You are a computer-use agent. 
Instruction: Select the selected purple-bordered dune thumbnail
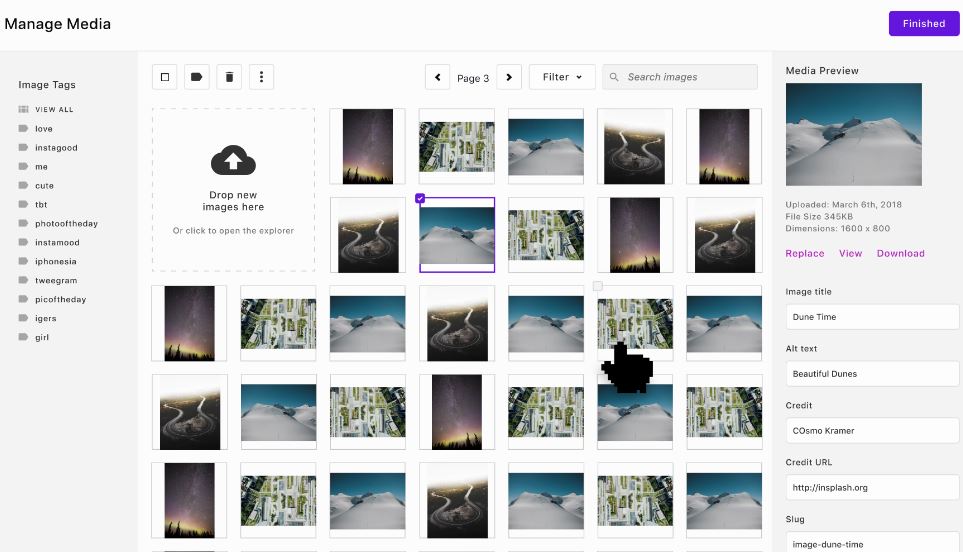(x=457, y=235)
